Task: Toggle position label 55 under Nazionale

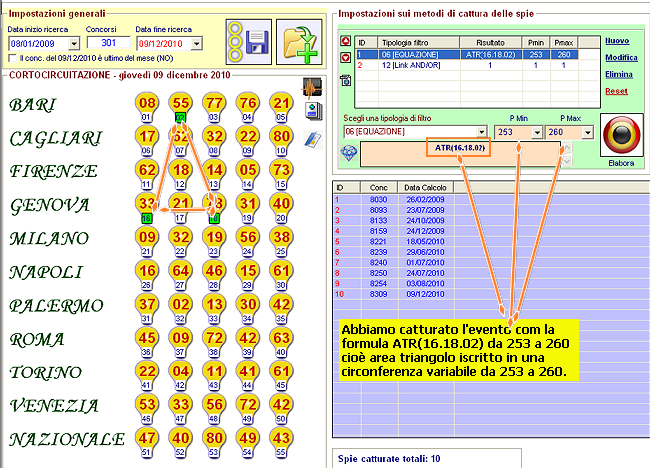Action: click(x=281, y=452)
